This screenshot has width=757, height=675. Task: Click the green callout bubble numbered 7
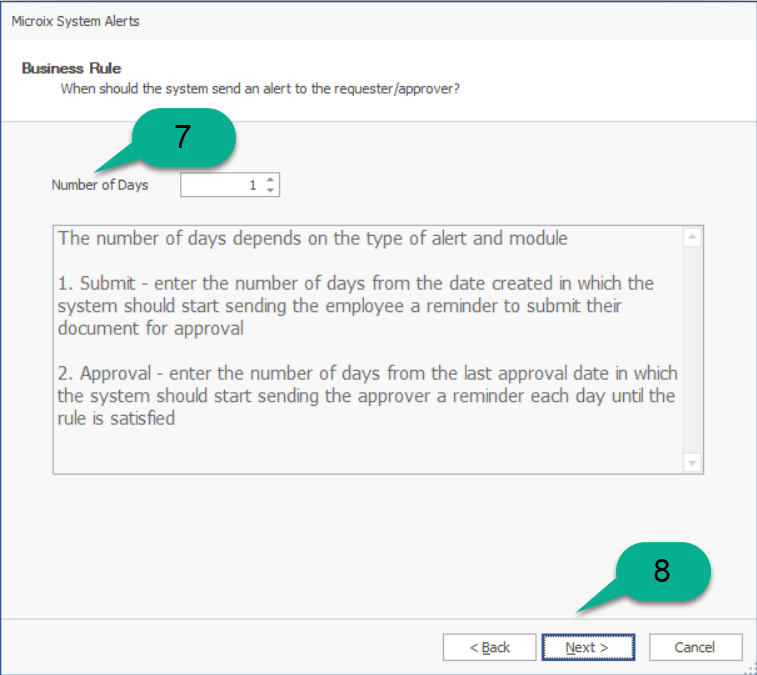pyautogui.click(x=182, y=137)
